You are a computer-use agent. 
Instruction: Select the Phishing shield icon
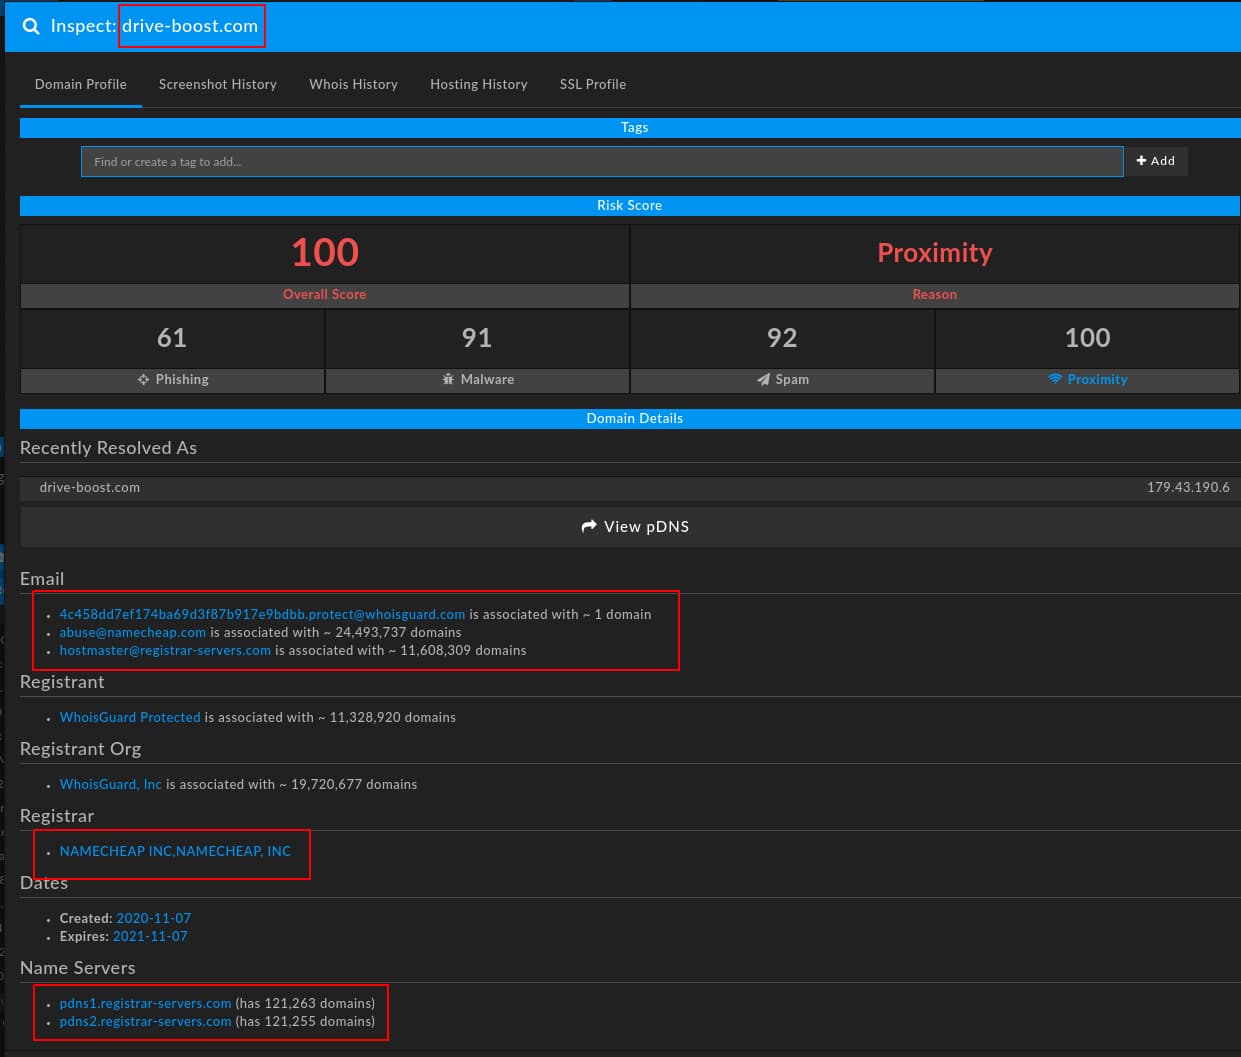point(144,379)
